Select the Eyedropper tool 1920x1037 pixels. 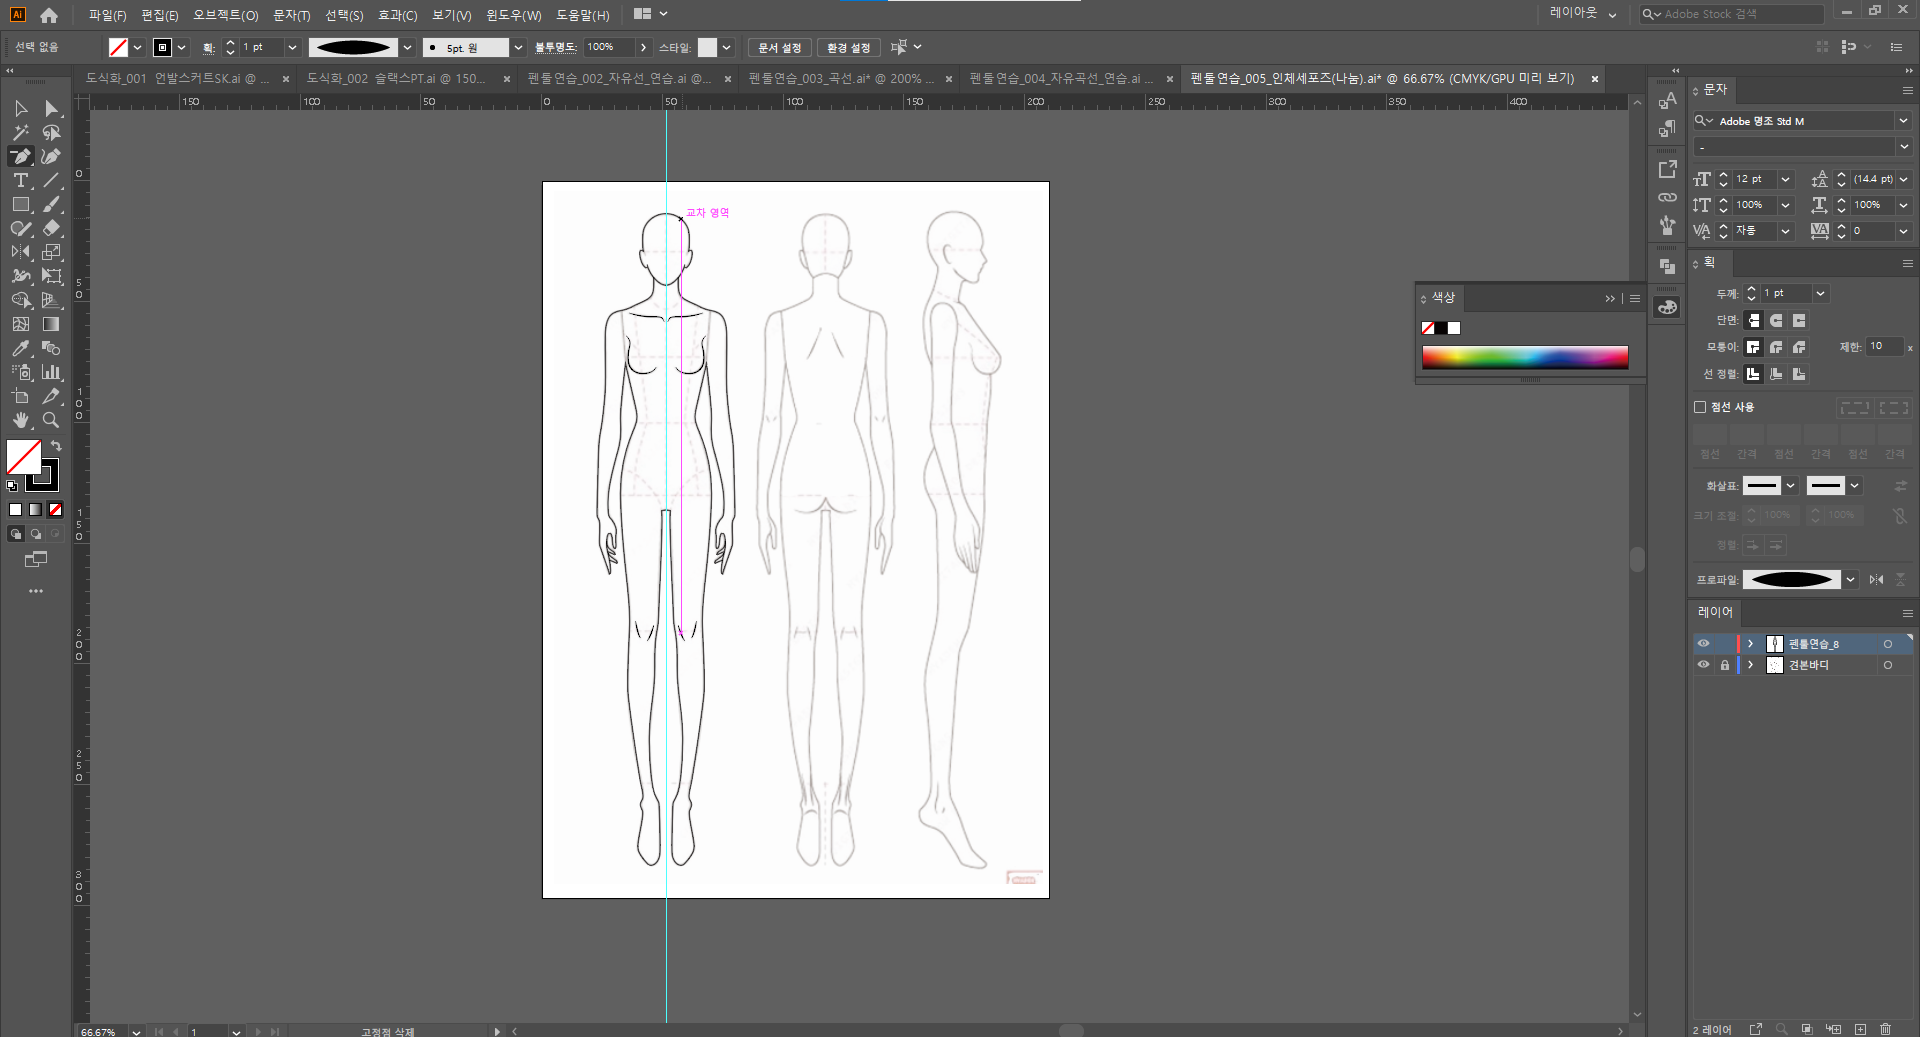(20, 349)
